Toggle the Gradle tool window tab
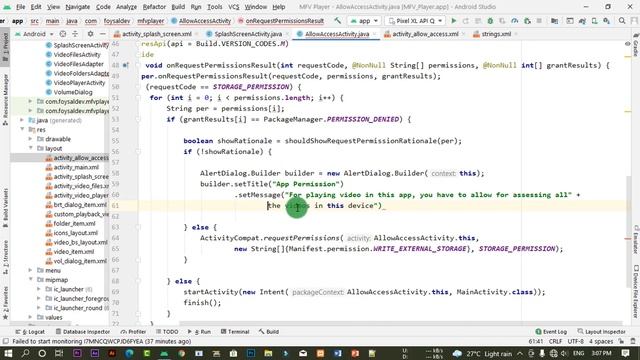The width and height of the screenshot is (640, 360). (x=636, y=46)
